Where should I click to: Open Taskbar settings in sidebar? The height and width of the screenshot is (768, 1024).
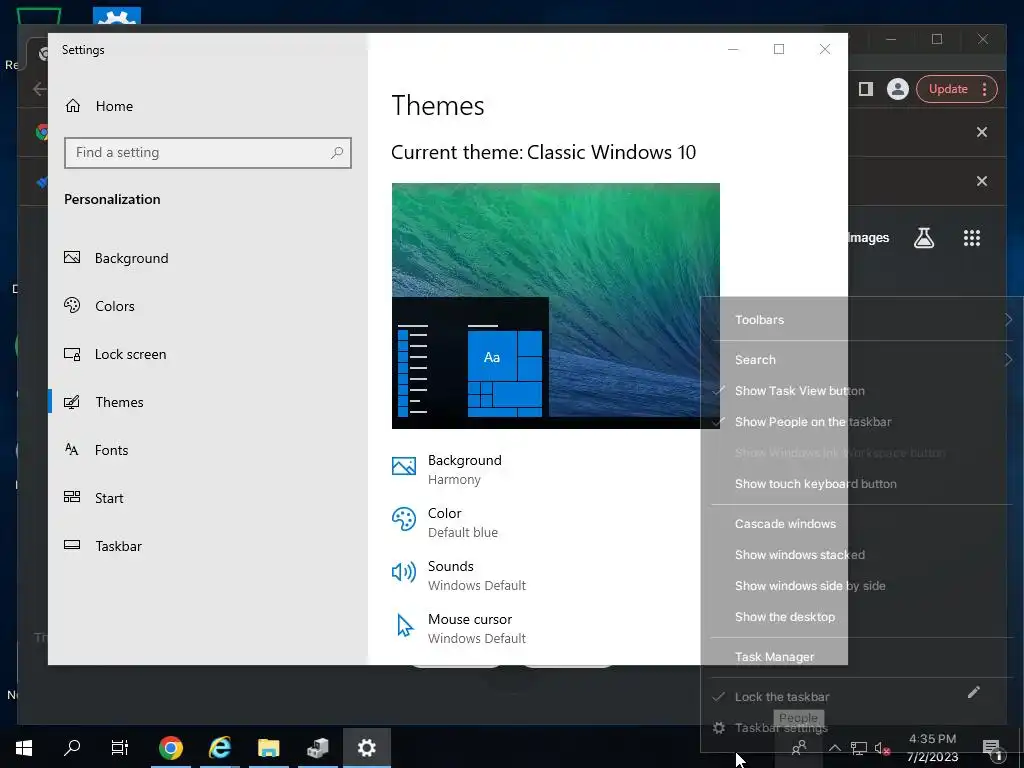103,546
